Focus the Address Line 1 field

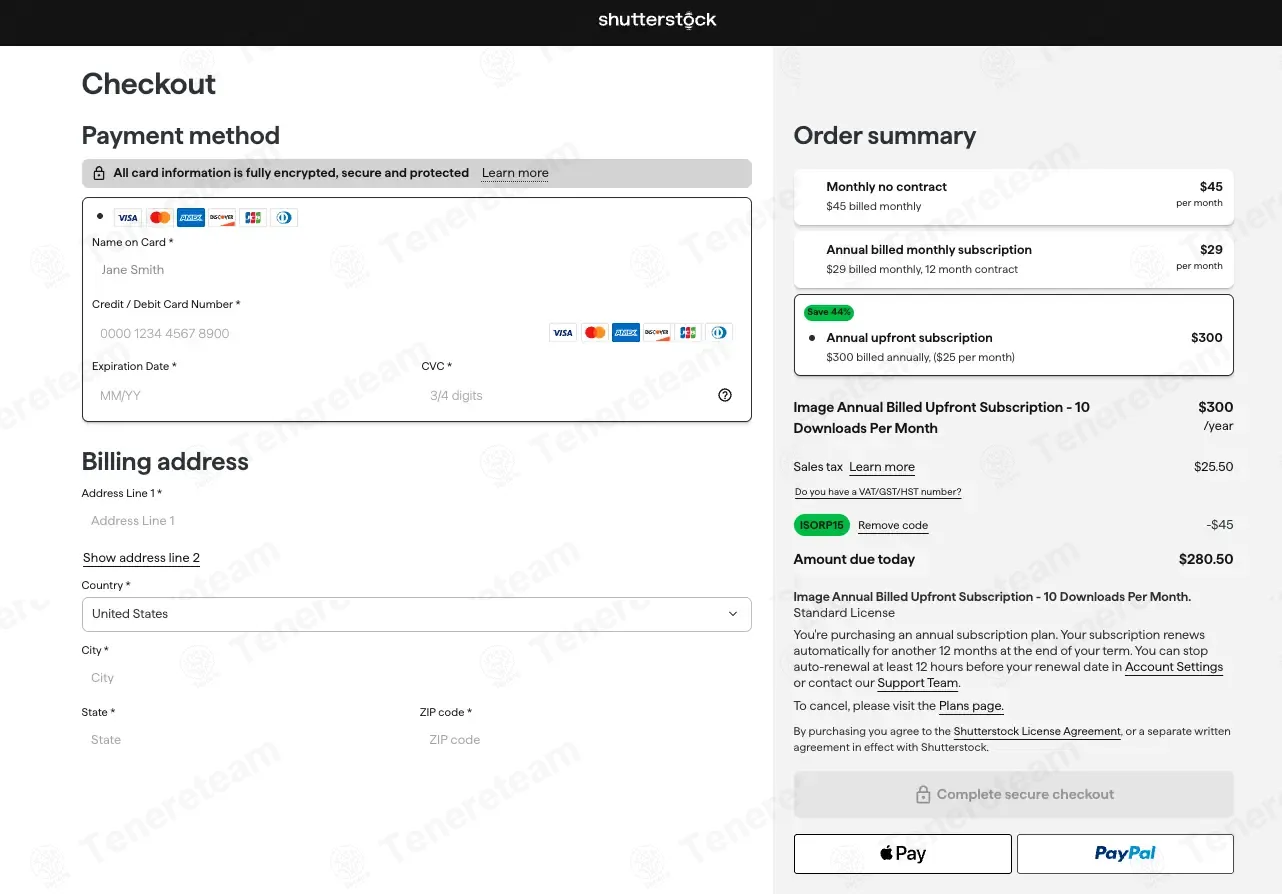[416, 521]
